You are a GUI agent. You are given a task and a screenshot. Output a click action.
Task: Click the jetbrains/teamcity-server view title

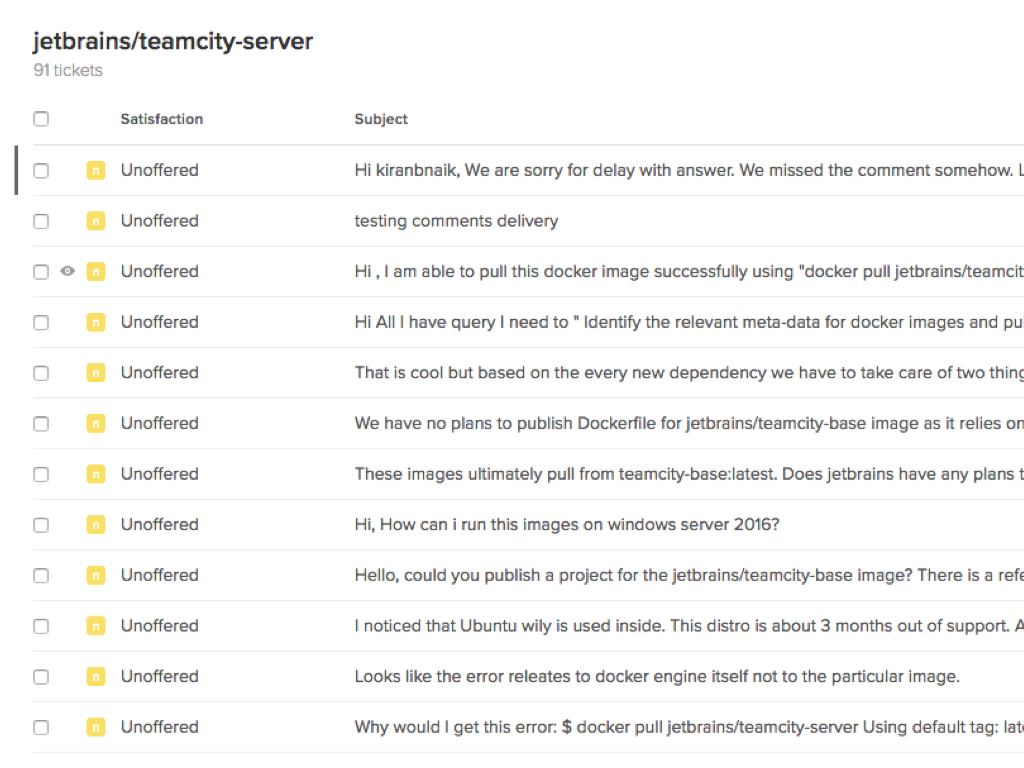pyautogui.click(x=173, y=41)
